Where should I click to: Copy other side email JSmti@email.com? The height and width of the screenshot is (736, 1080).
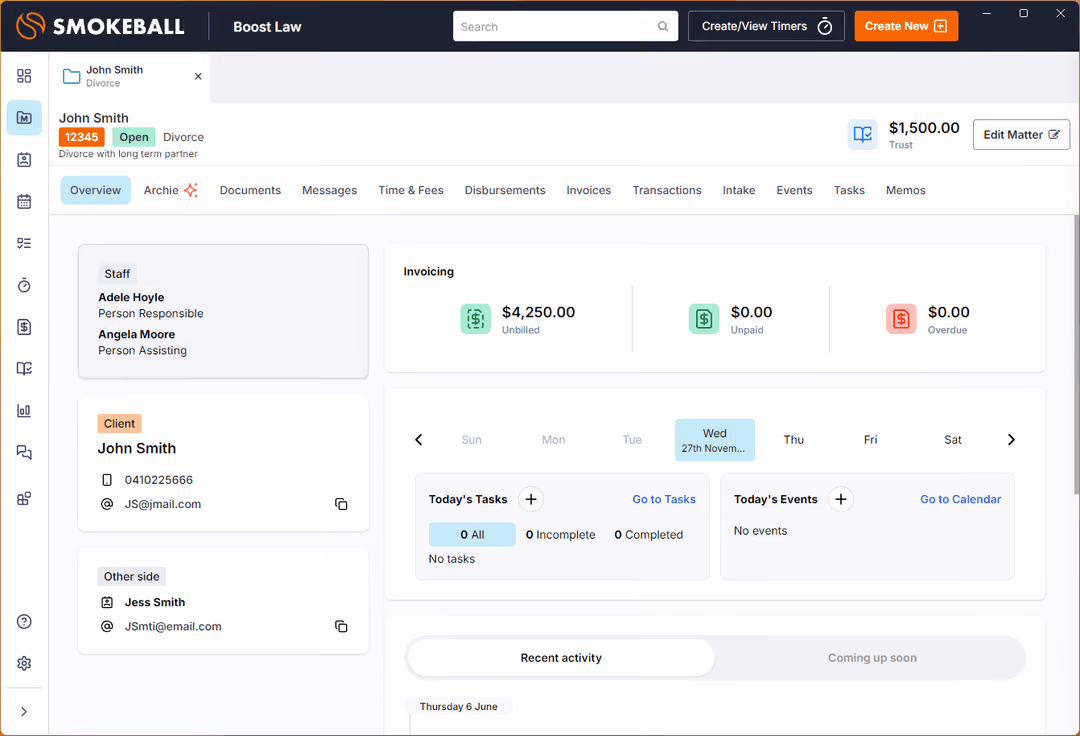pos(341,627)
